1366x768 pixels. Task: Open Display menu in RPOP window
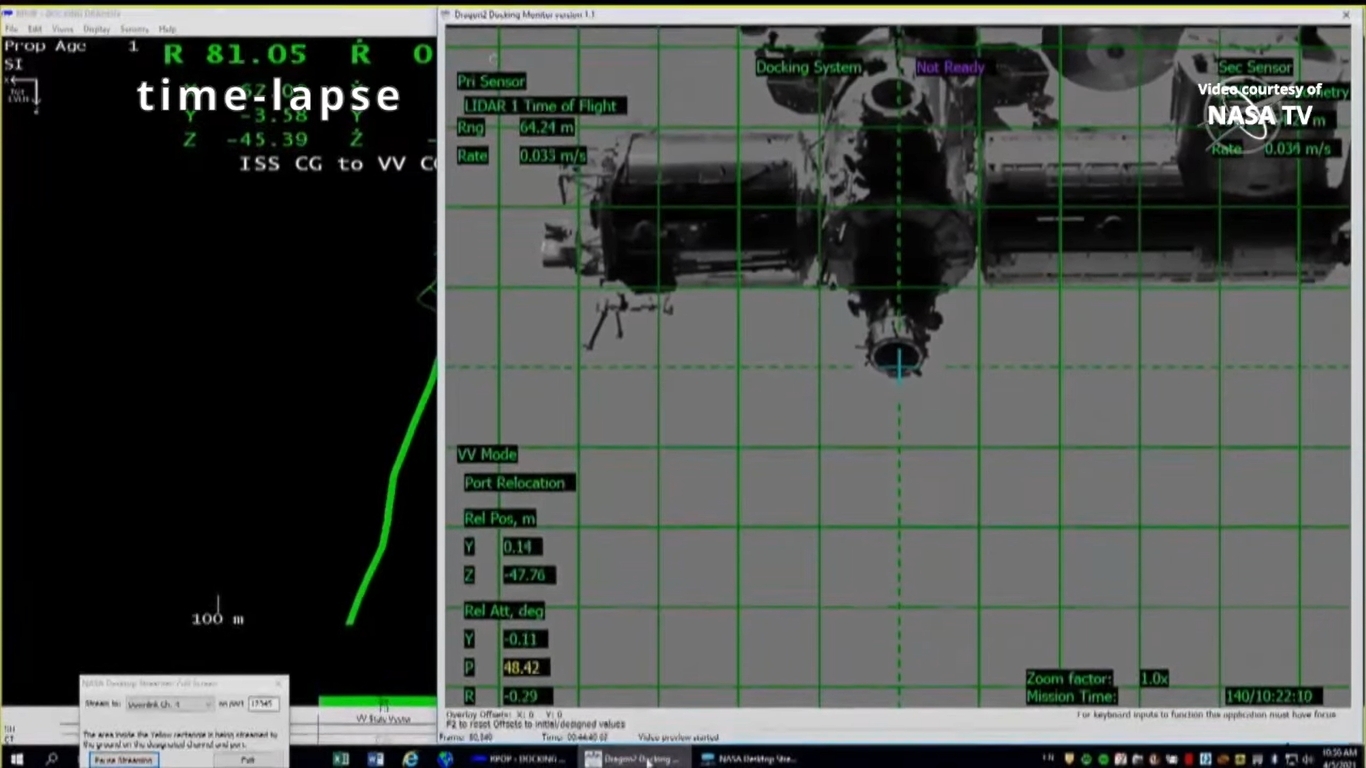[x=97, y=29]
